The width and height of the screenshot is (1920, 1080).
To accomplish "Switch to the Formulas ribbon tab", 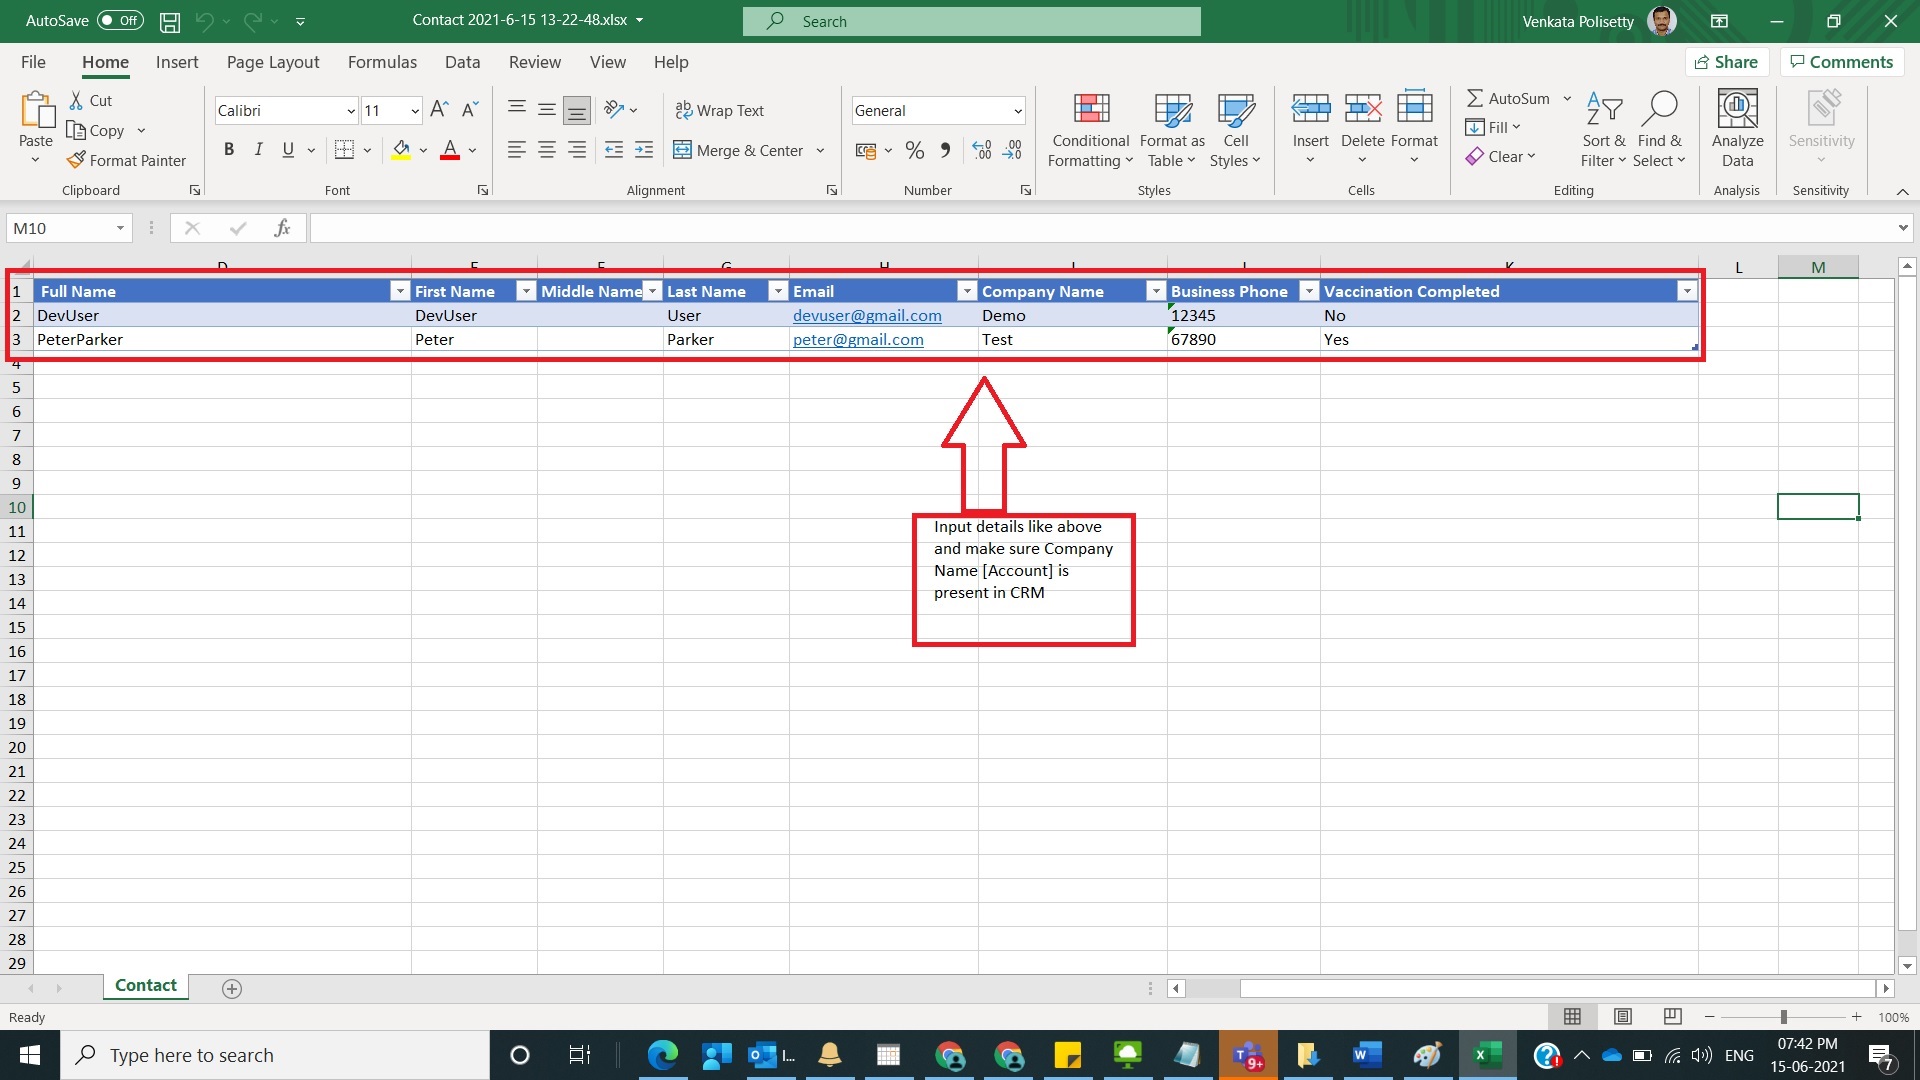I will click(382, 62).
